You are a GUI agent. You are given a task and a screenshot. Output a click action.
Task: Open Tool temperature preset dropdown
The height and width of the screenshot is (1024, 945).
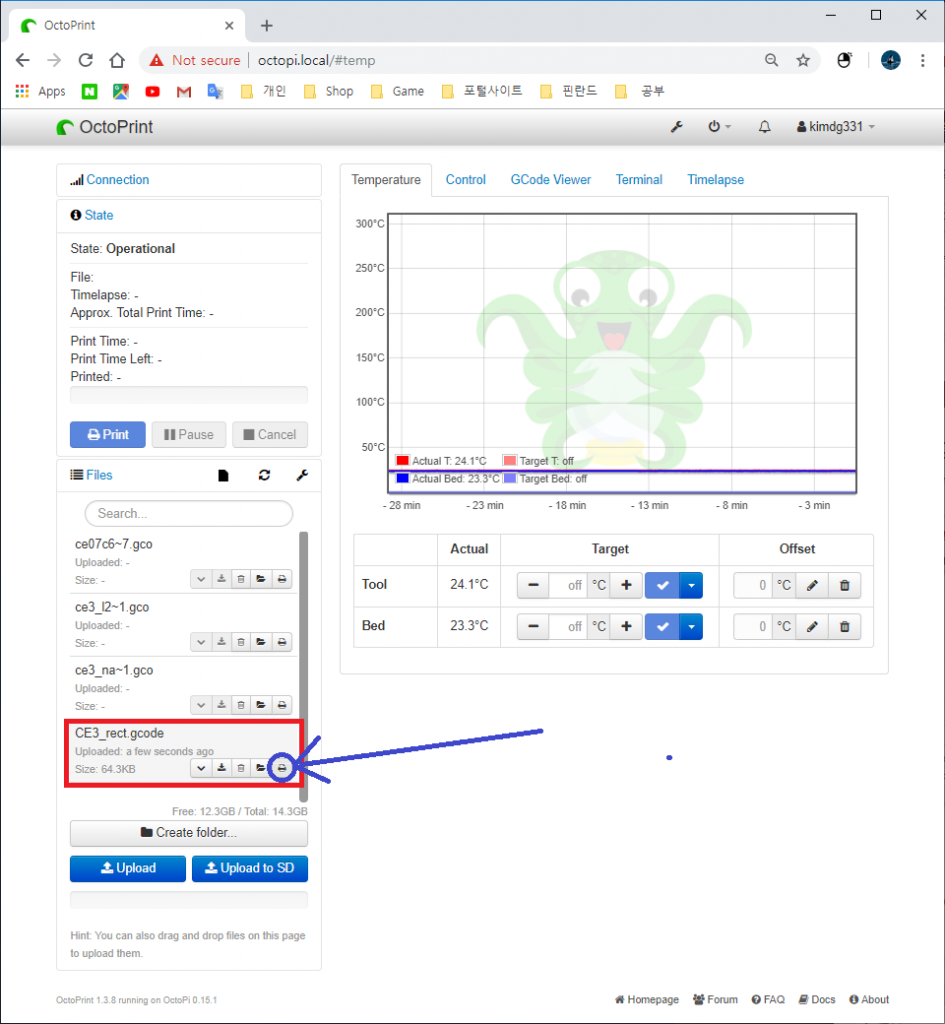[x=691, y=585]
